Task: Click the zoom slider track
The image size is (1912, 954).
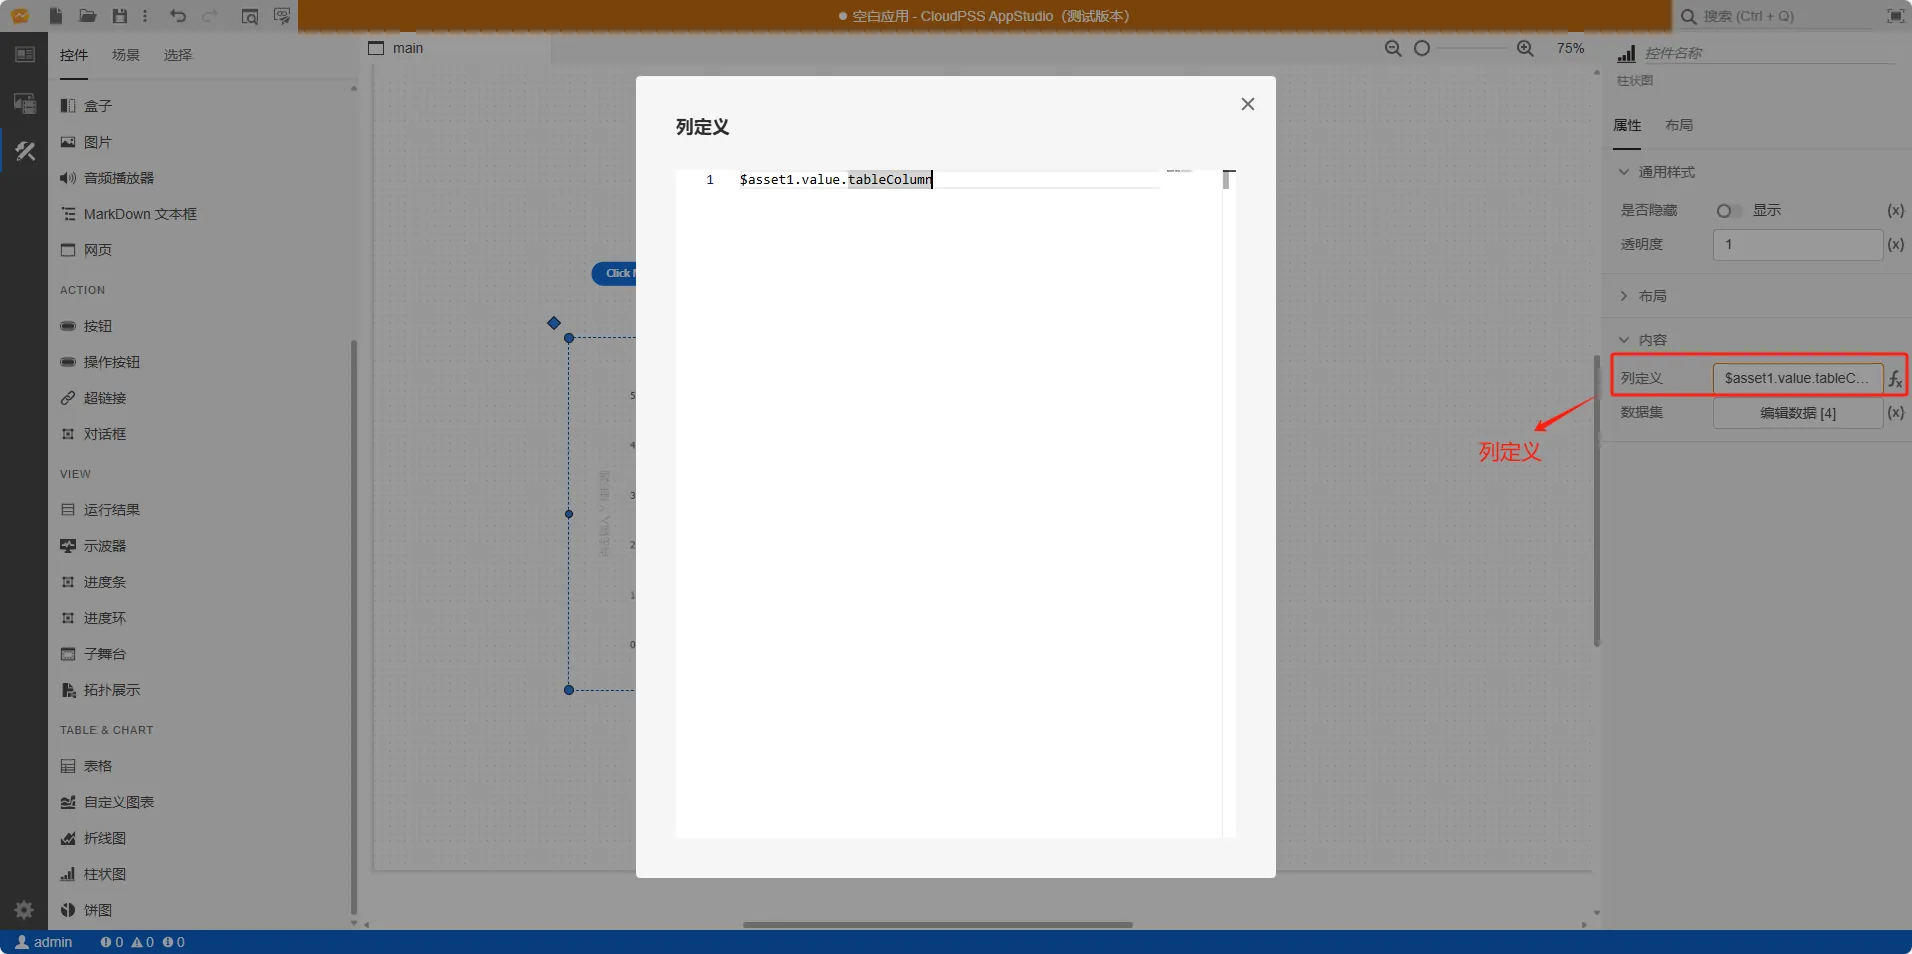Action: (1472, 48)
